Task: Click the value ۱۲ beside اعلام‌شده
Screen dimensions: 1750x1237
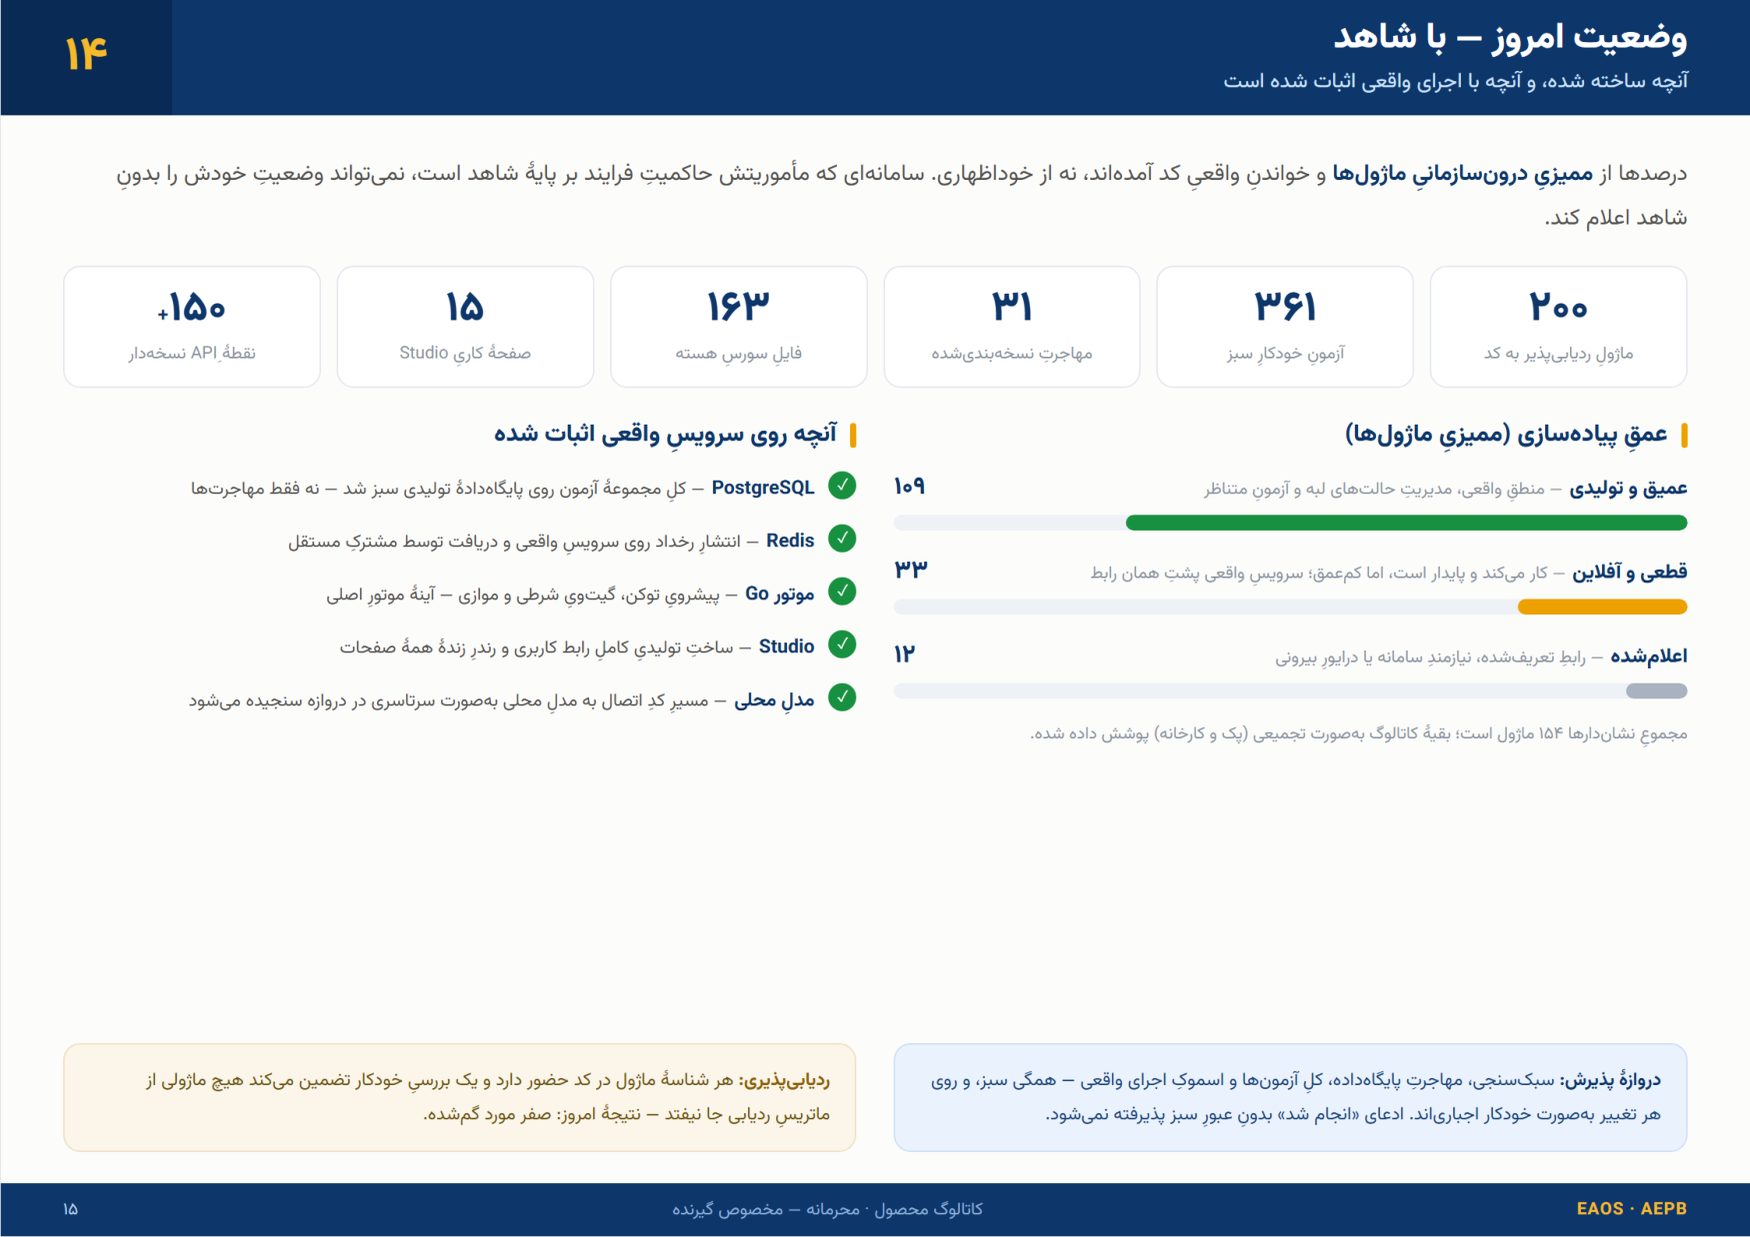Action: (x=904, y=653)
